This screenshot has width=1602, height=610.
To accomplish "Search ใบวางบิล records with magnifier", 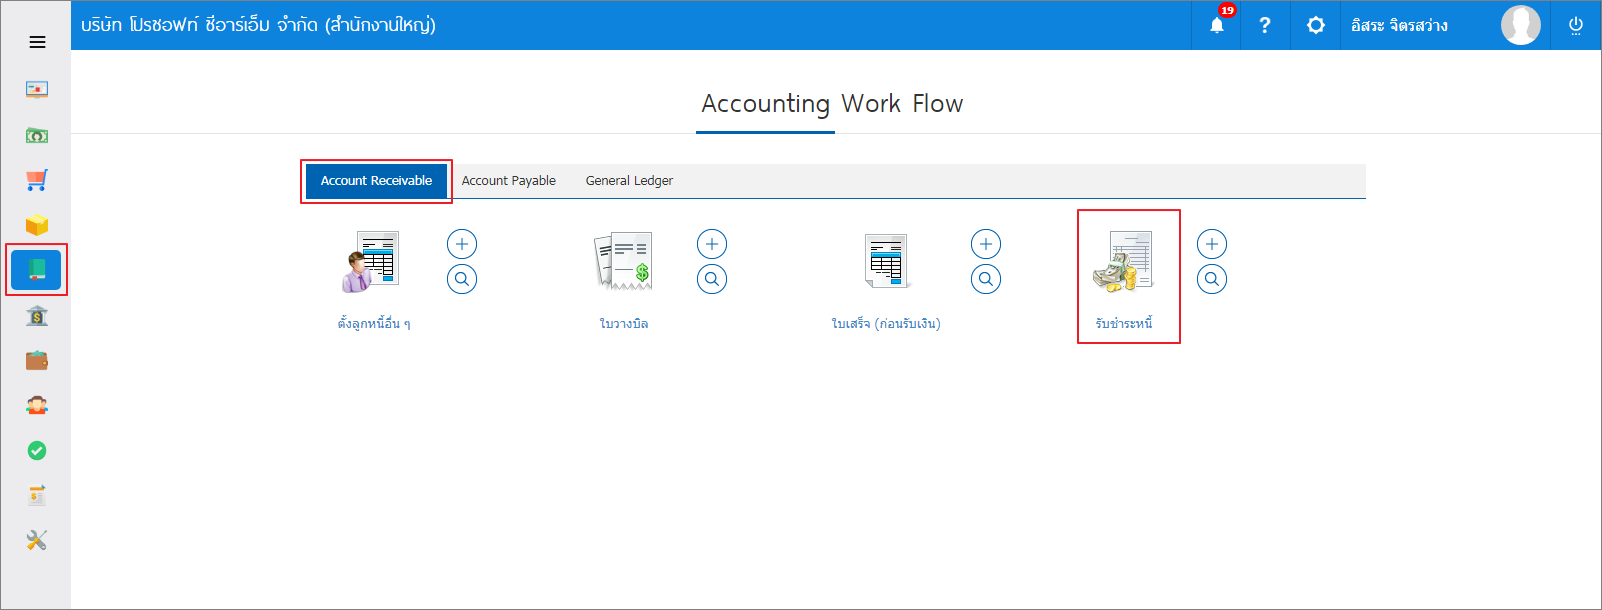I will (712, 279).
